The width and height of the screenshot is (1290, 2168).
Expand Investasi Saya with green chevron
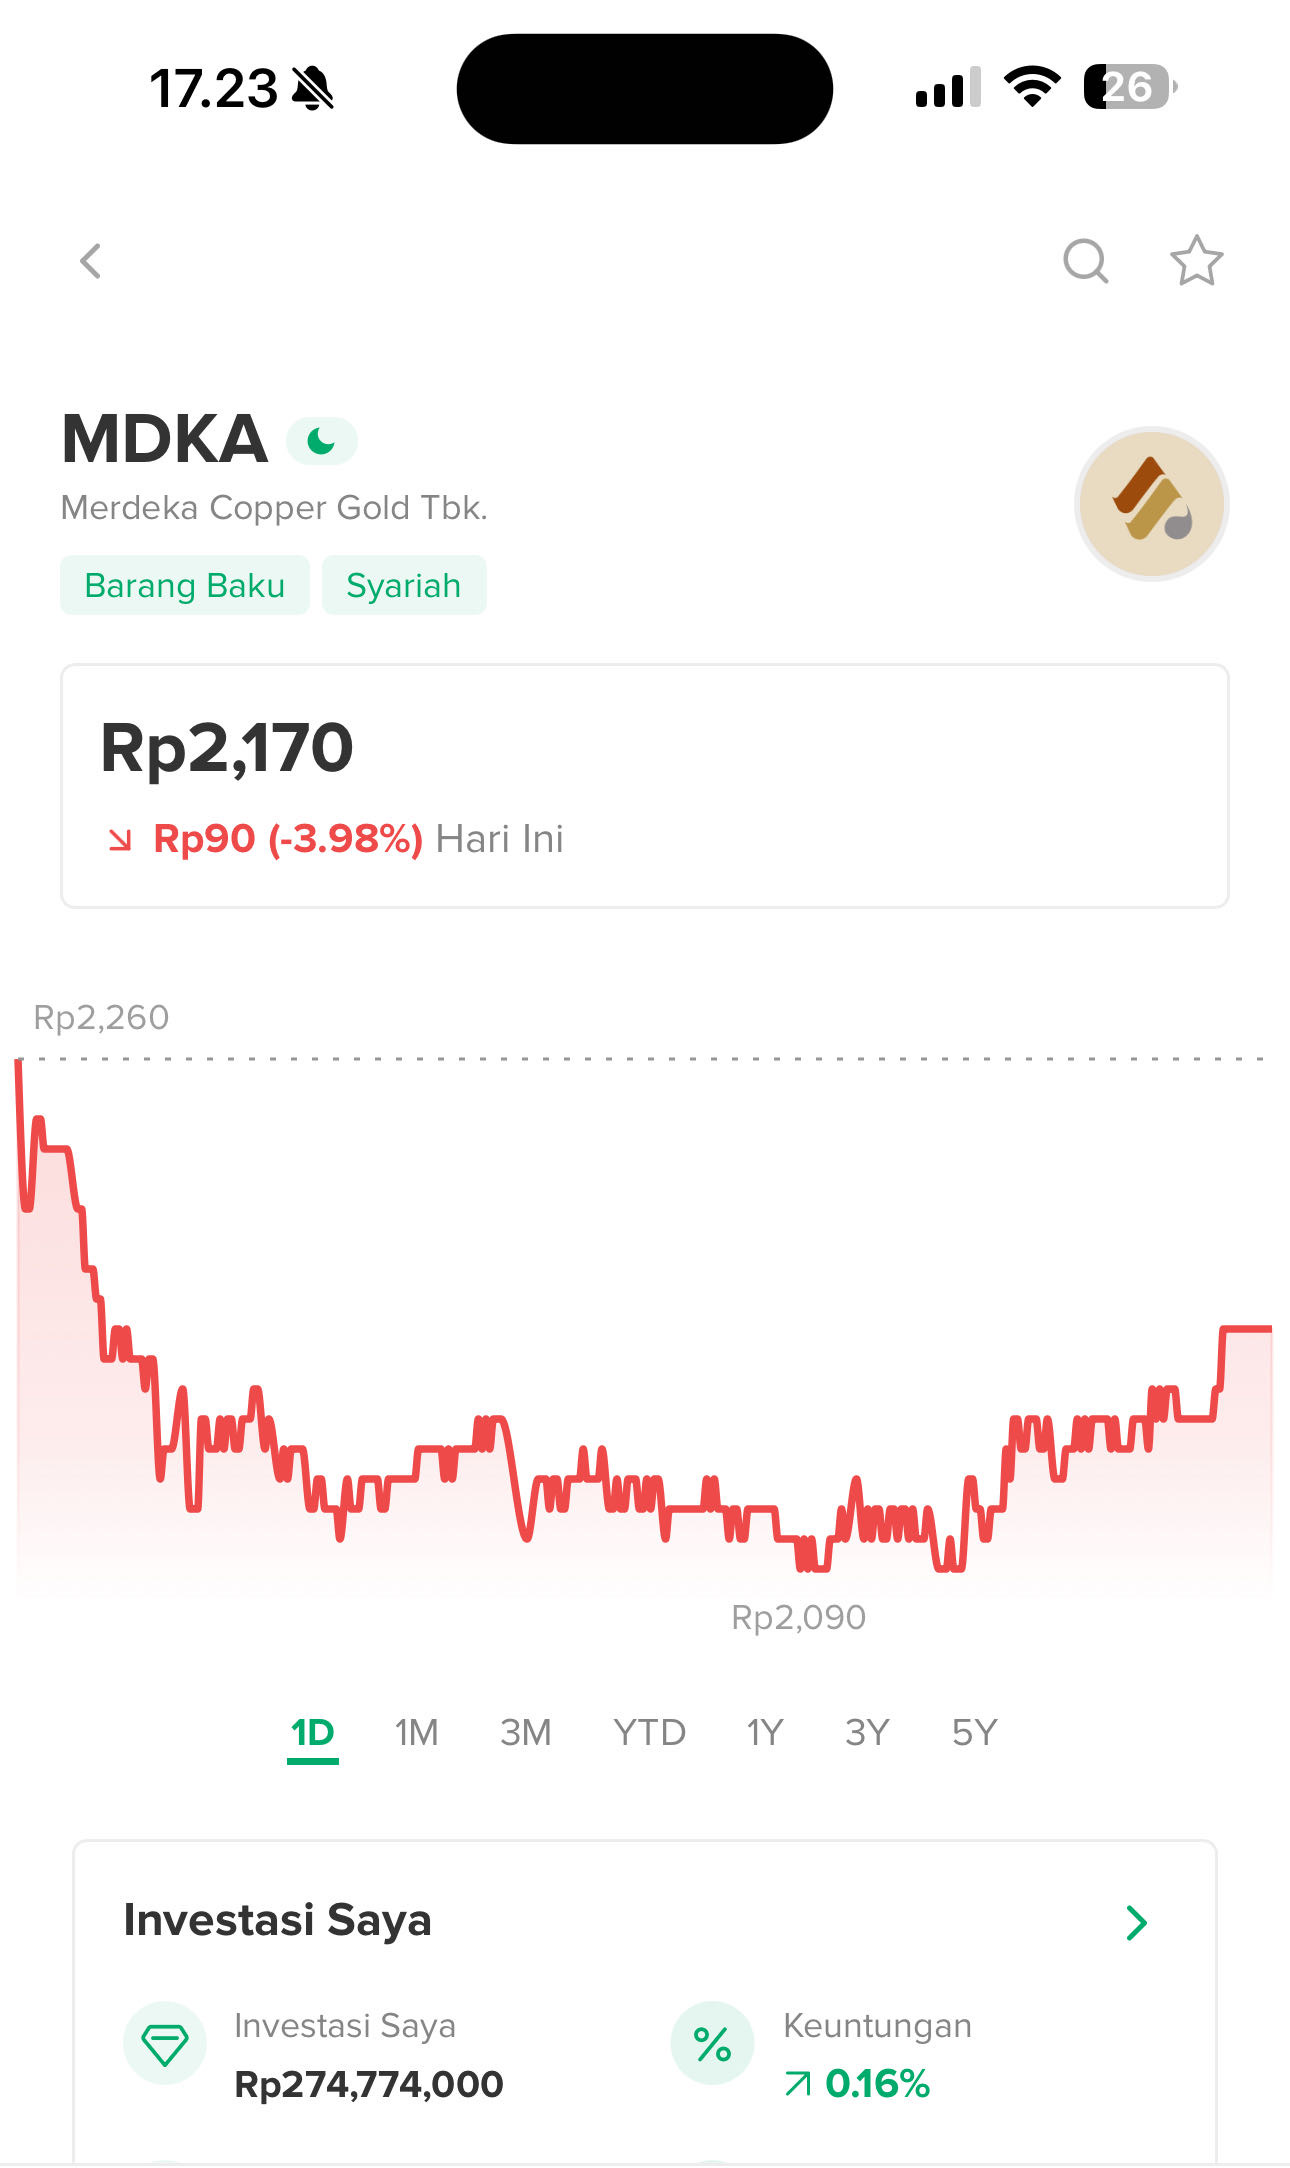[x=1136, y=1923]
